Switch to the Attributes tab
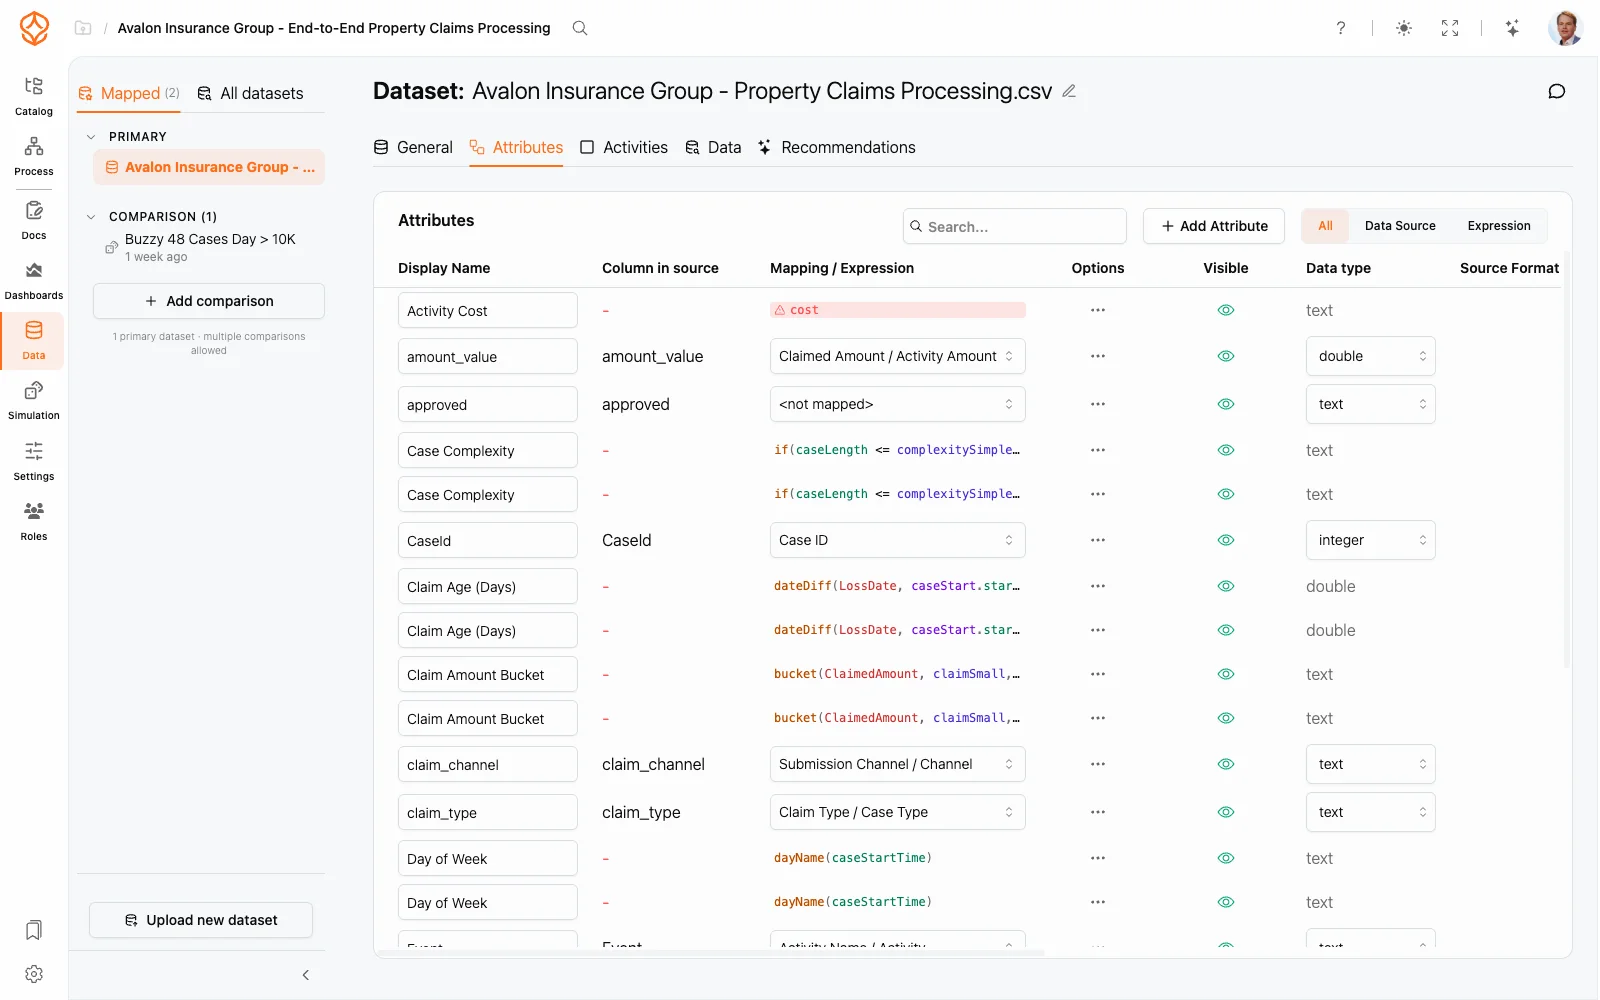Viewport: 1600px width, 1000px height. click(x=516, y=147)
